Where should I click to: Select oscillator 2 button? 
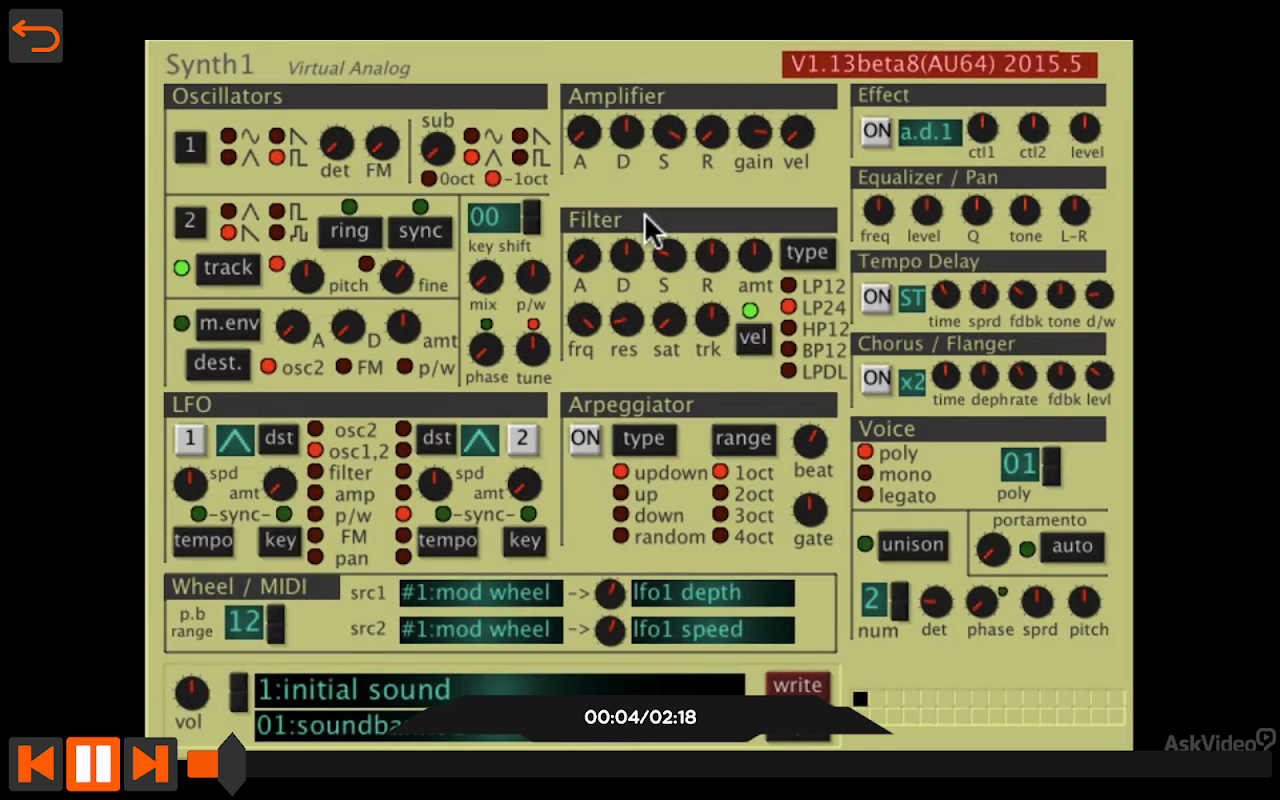pyautogui.click(x=190, y=221)
